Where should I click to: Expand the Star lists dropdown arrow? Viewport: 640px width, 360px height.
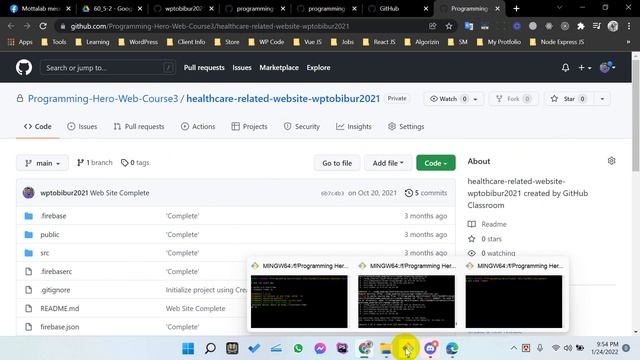602,99
